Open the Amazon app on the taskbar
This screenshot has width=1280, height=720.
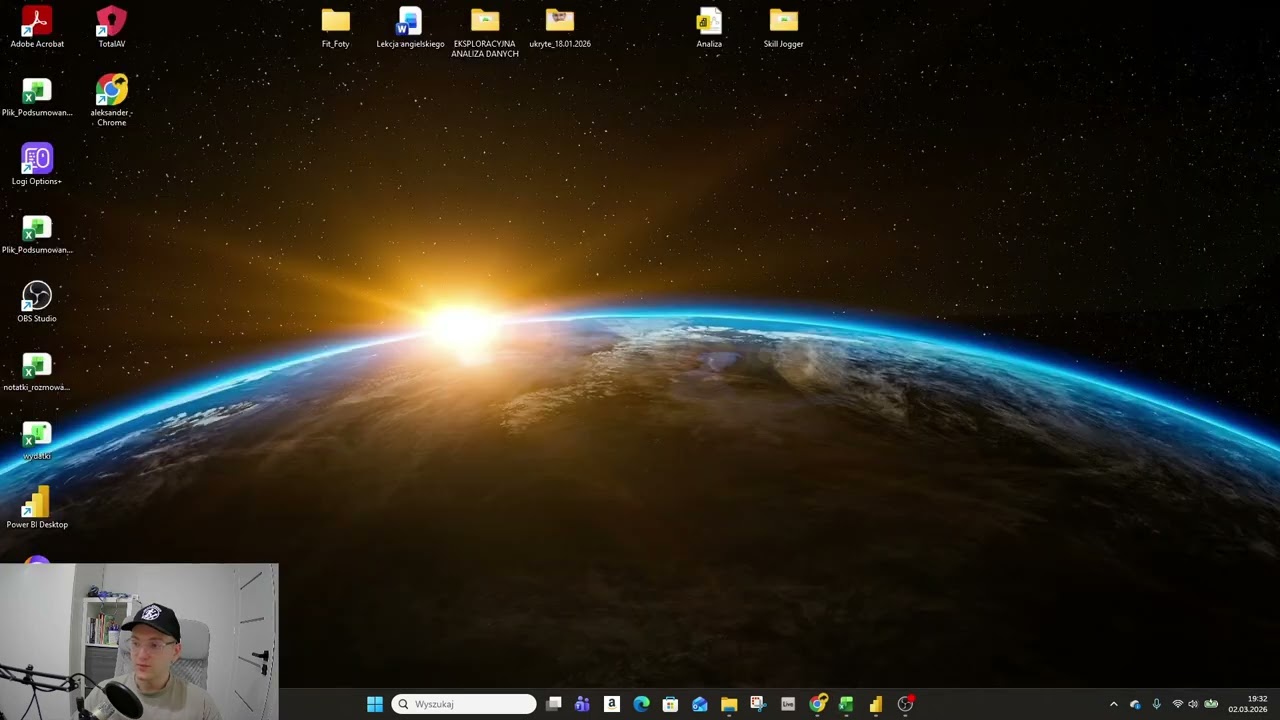coord(611,704)
